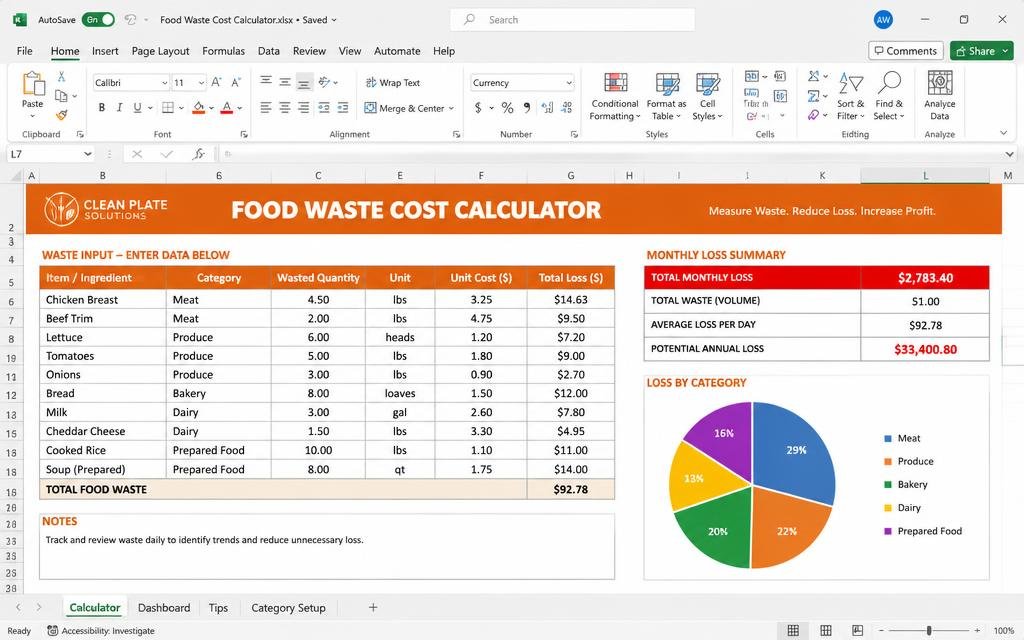Screen dimensions: 1024x640
Task: Click Decrease Decimal icon
Action: (567, 108)
